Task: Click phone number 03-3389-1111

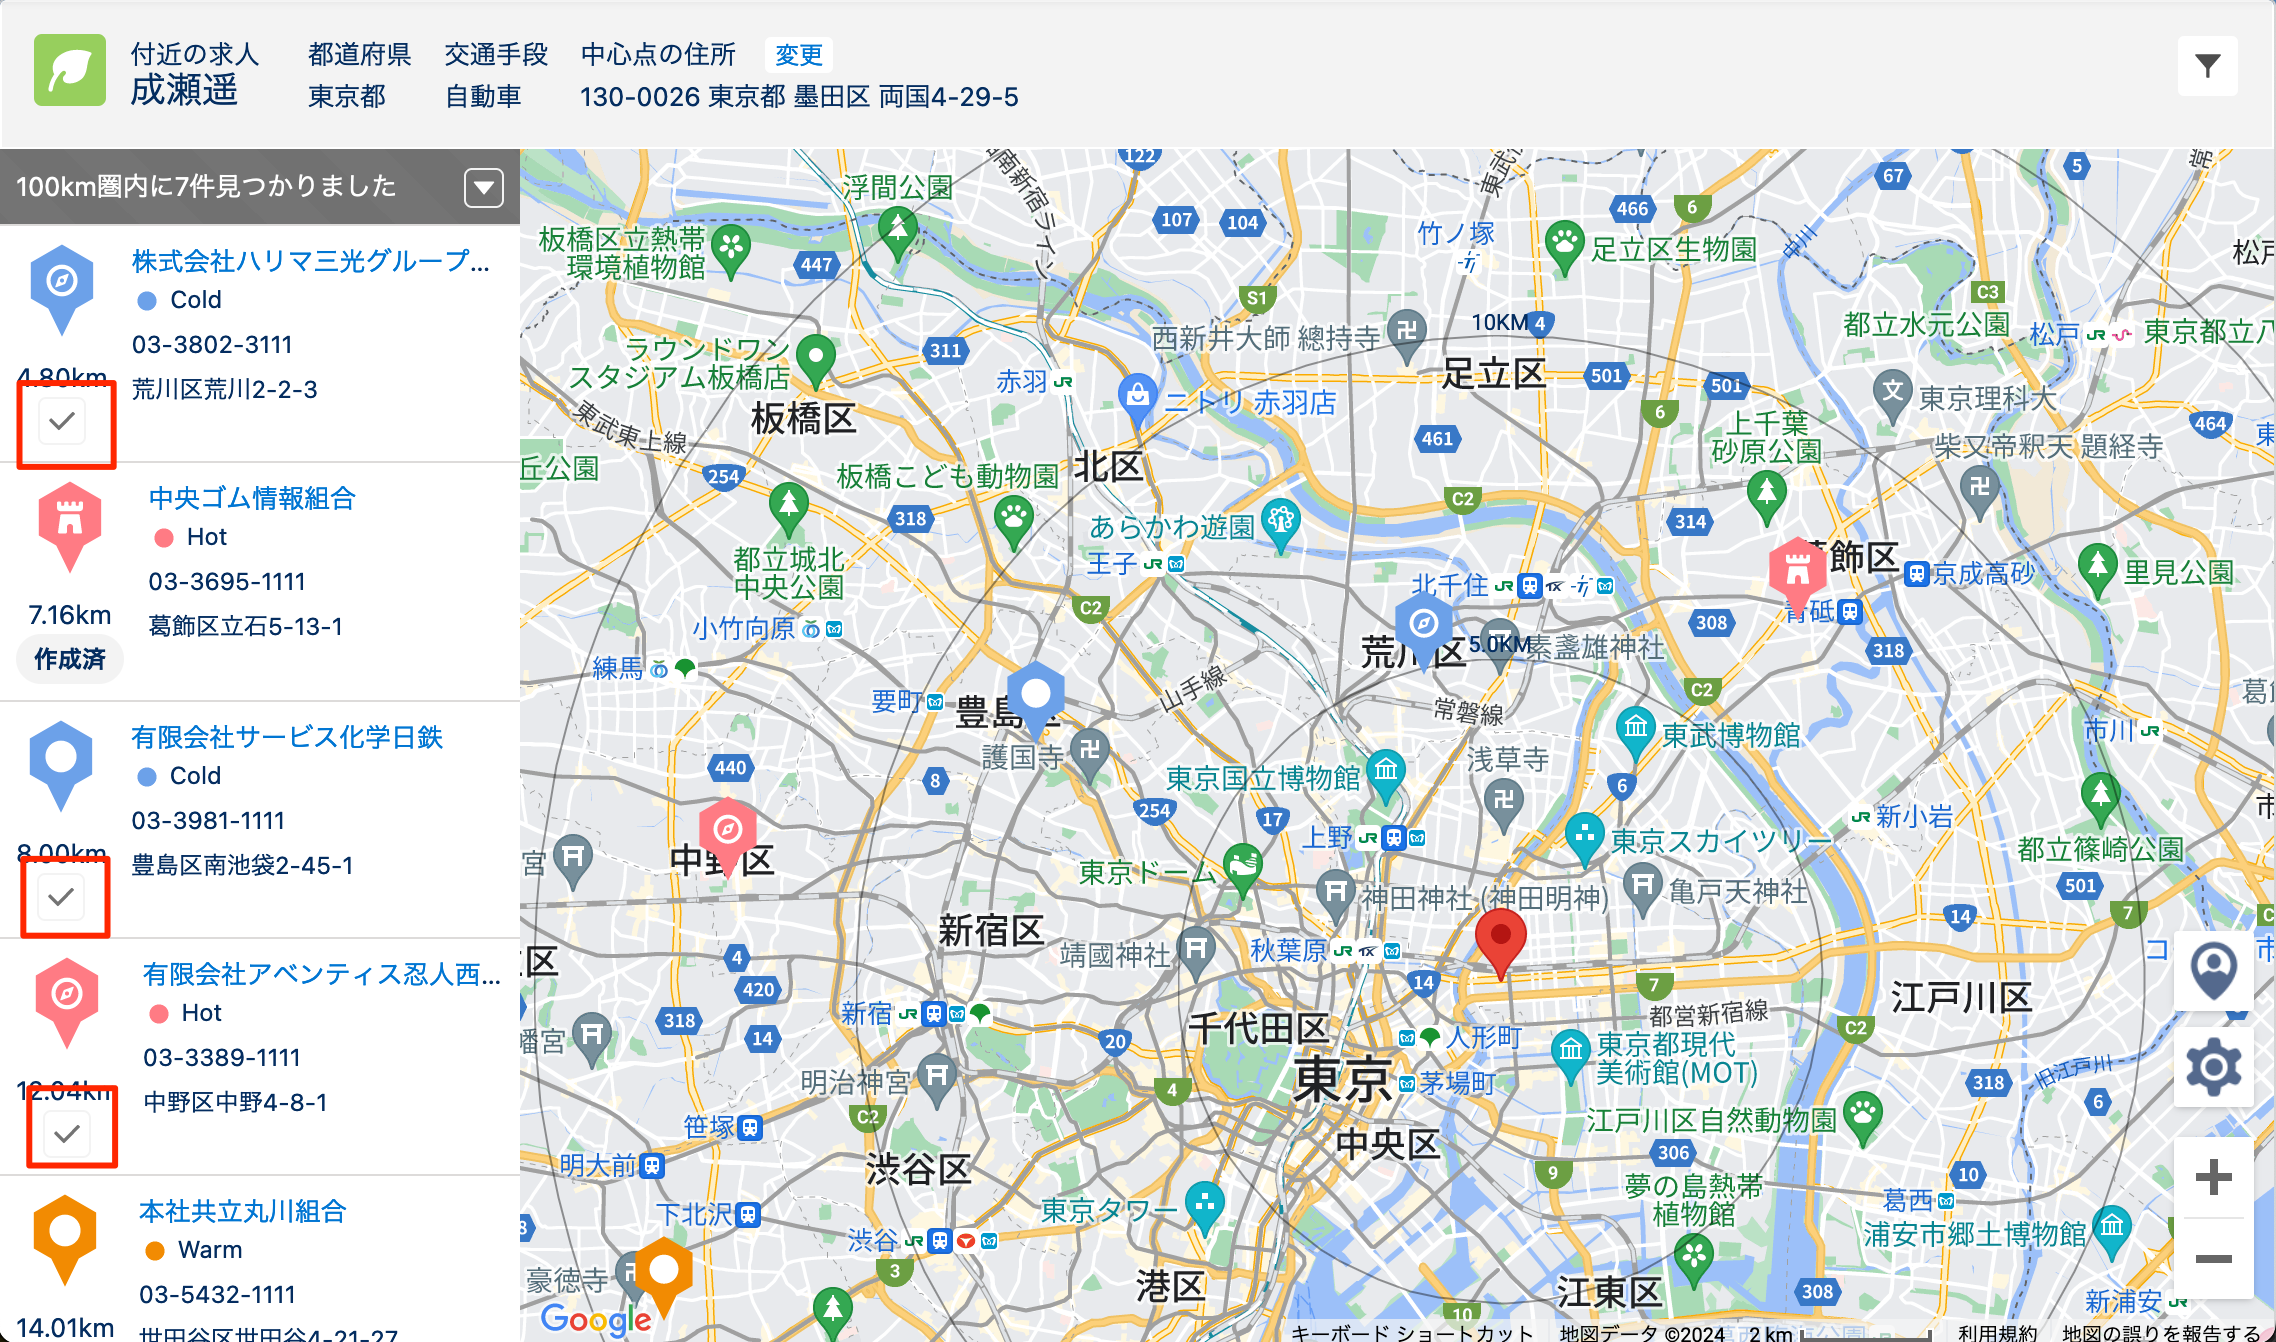Action: coord(222,1058)
